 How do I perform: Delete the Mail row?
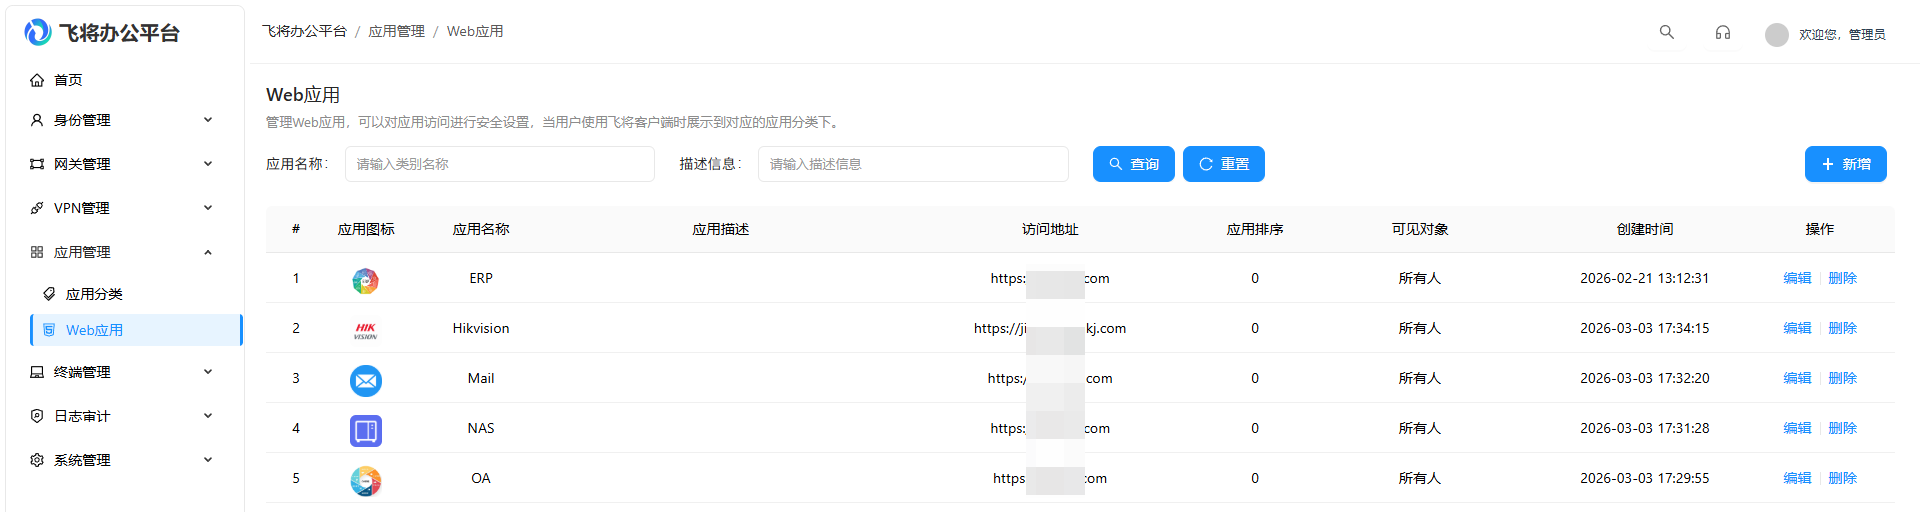click(1842, 378)
